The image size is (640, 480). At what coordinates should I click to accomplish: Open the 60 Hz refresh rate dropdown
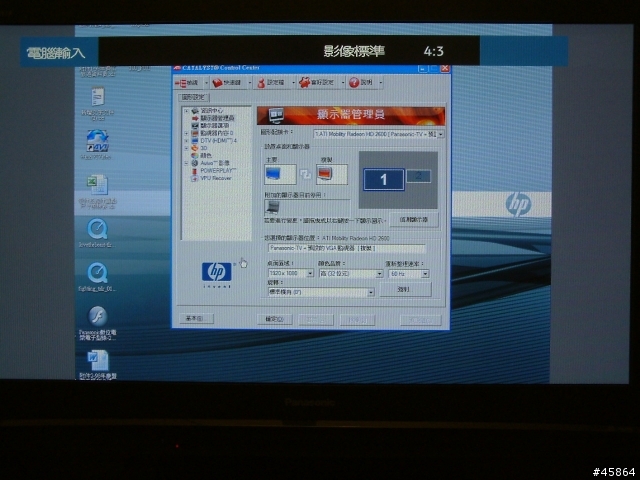point(409,274)
